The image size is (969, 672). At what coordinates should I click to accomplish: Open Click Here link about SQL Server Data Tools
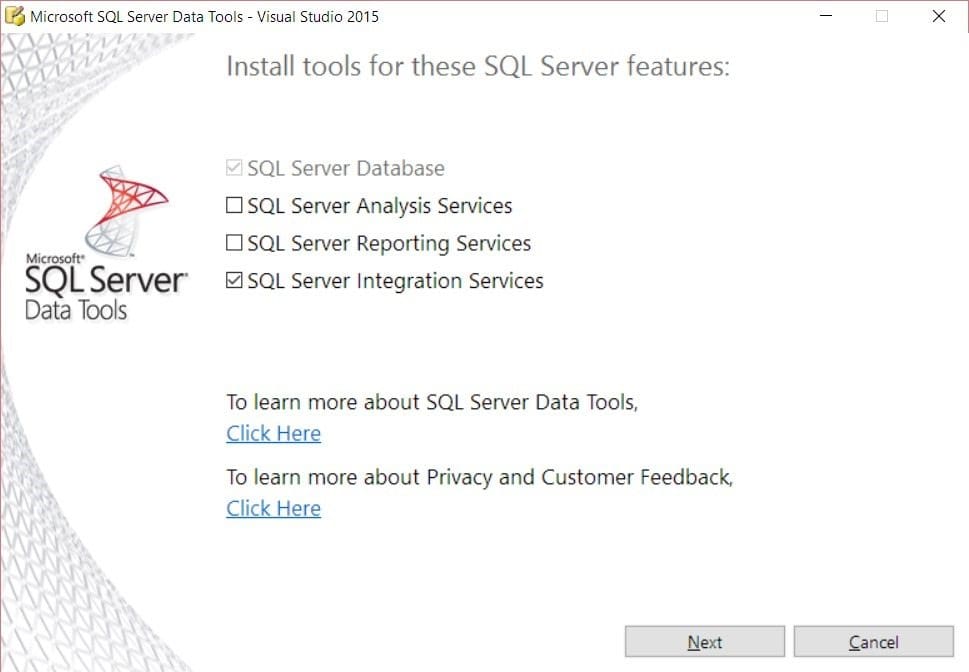coord(274,433)
